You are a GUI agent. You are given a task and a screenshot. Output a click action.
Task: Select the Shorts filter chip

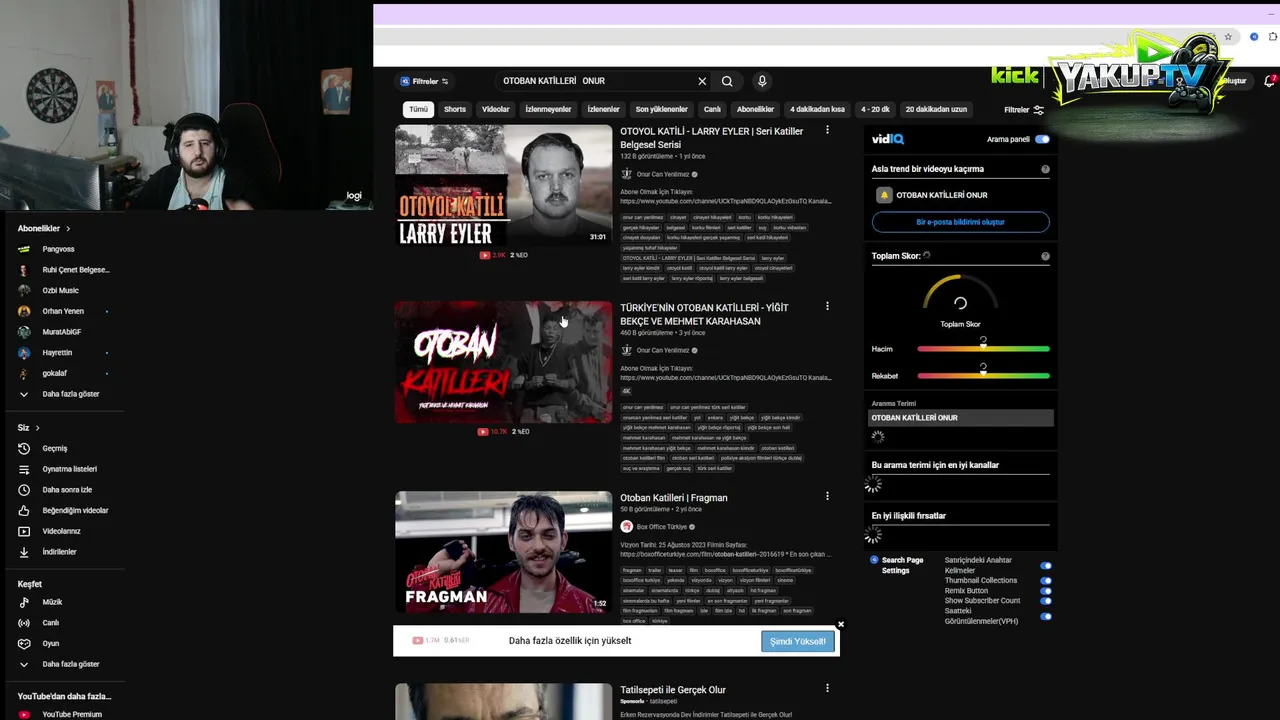coord(455,109)
